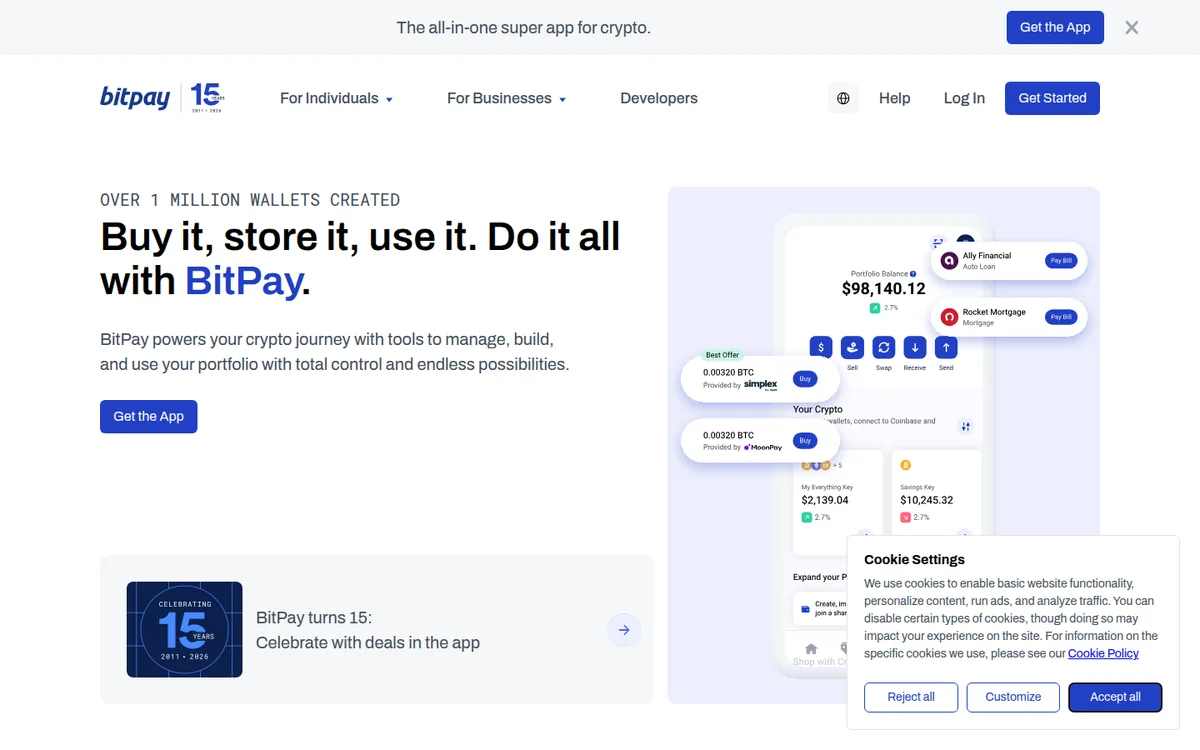Click Buy on the MoonPay offer
Image resolution: width=1200 pixels, height=750 pixels.
point(805,441)
